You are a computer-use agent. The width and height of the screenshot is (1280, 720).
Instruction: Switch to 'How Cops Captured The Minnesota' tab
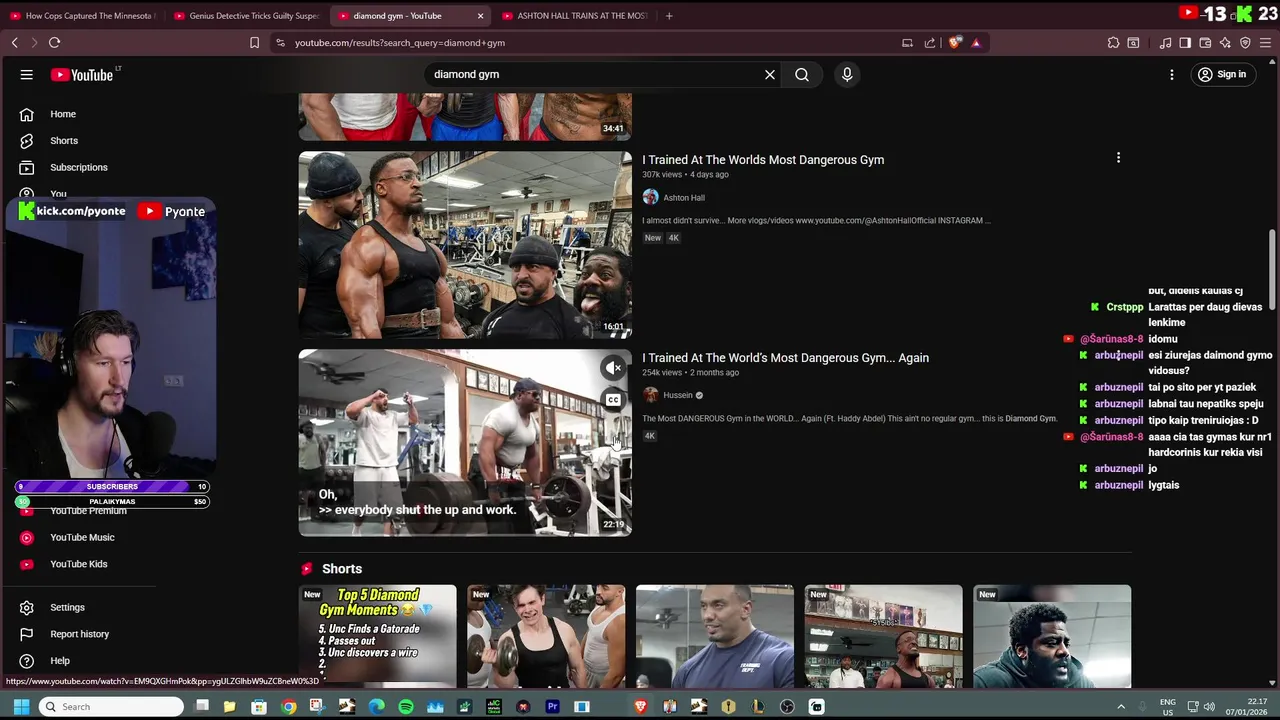[x=81, y=16]
